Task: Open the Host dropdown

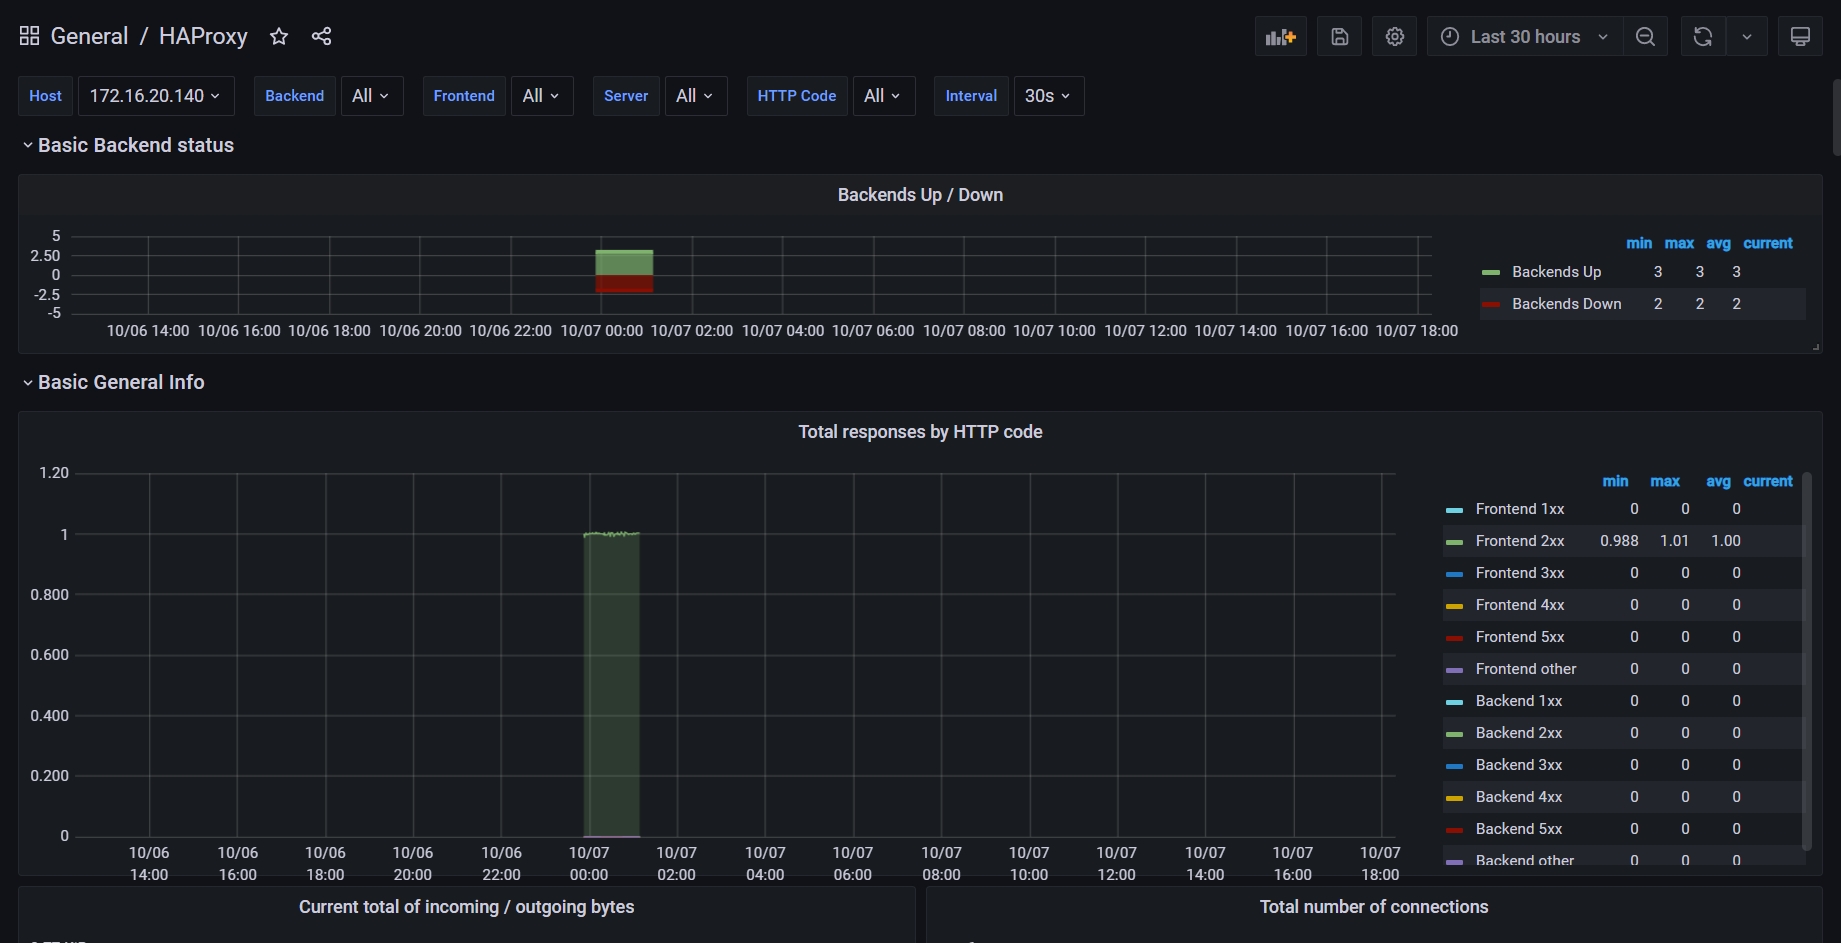Action: click(155, 95)
